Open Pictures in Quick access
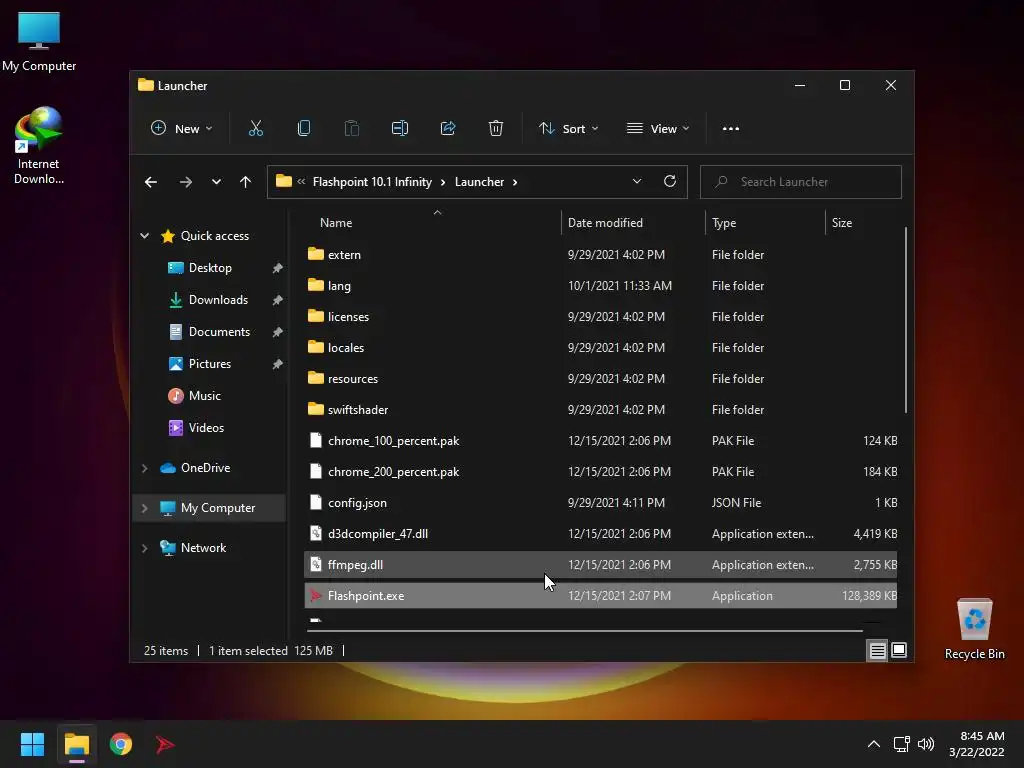Image resolution: width=1024 pixels, height=768 pixels. [x=210, y=364]
